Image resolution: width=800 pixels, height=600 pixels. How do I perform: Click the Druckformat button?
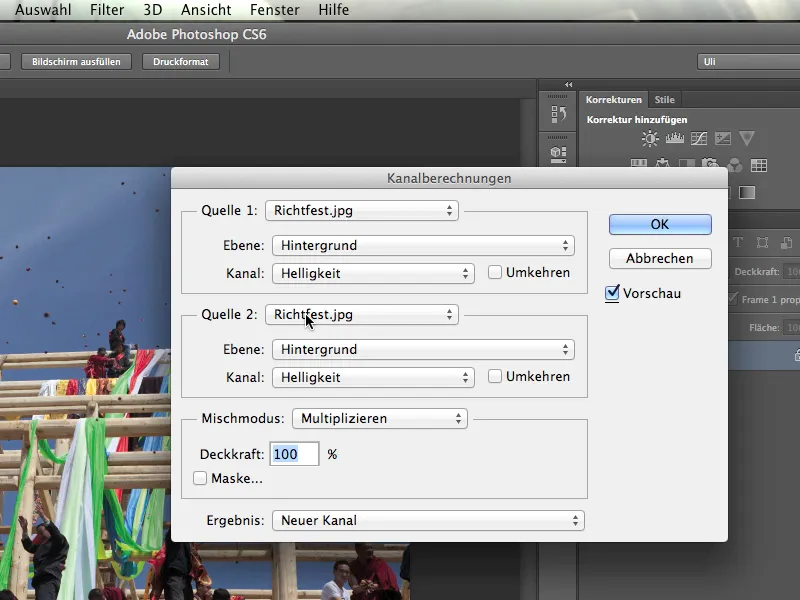click(x=181, y=62)
